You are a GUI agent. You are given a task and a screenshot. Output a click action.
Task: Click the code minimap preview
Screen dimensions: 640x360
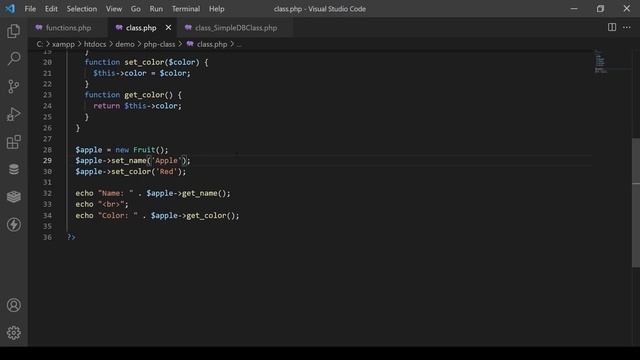click(x=600, y=62)
